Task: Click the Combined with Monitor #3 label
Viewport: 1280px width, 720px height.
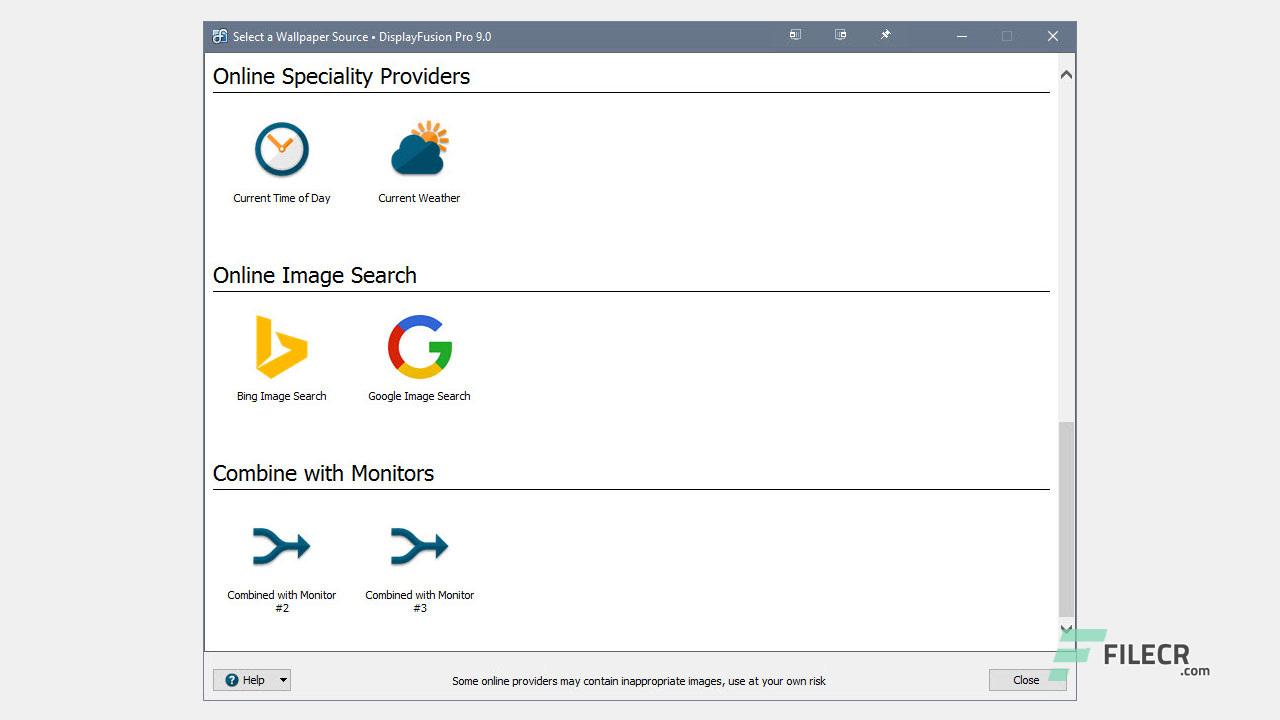Action: 420,601
